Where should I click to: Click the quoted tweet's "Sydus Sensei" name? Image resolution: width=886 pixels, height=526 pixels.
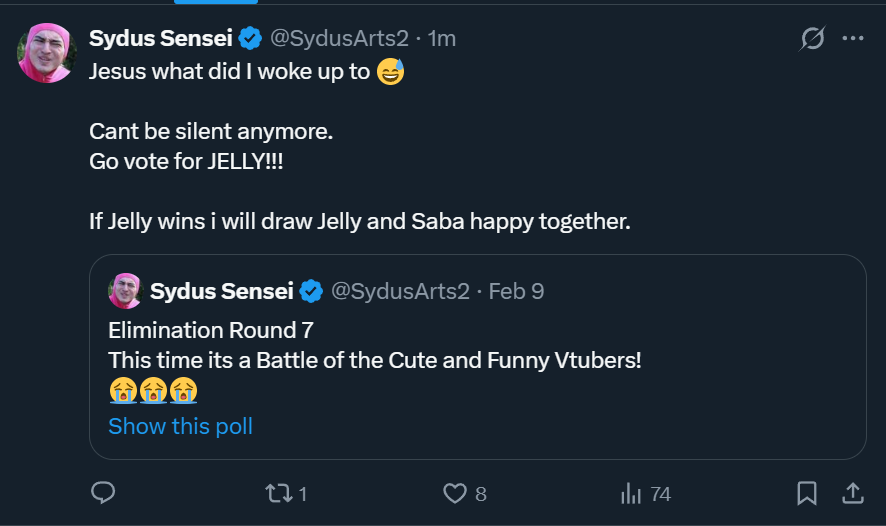pyautogui.click(x=222, y=291)
